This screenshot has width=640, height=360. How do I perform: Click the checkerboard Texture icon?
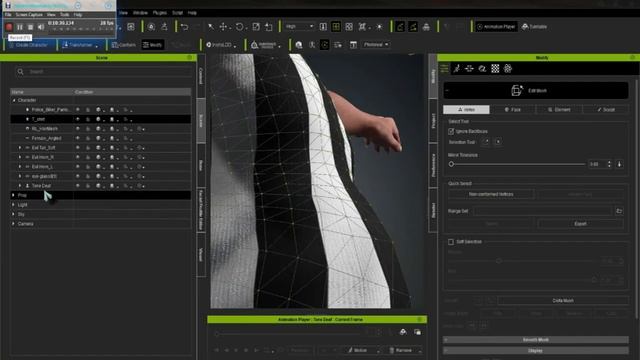pos(495,69)
